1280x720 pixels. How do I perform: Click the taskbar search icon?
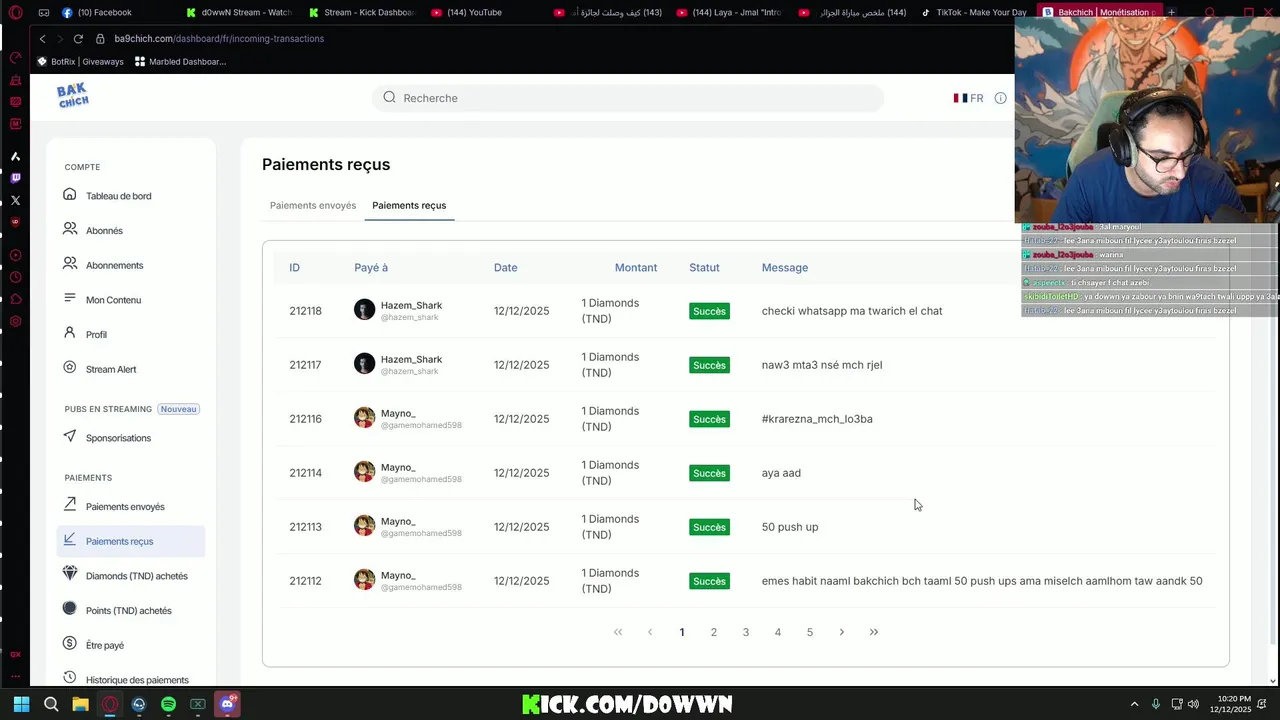pyautogui.click(x=51, y=704)
